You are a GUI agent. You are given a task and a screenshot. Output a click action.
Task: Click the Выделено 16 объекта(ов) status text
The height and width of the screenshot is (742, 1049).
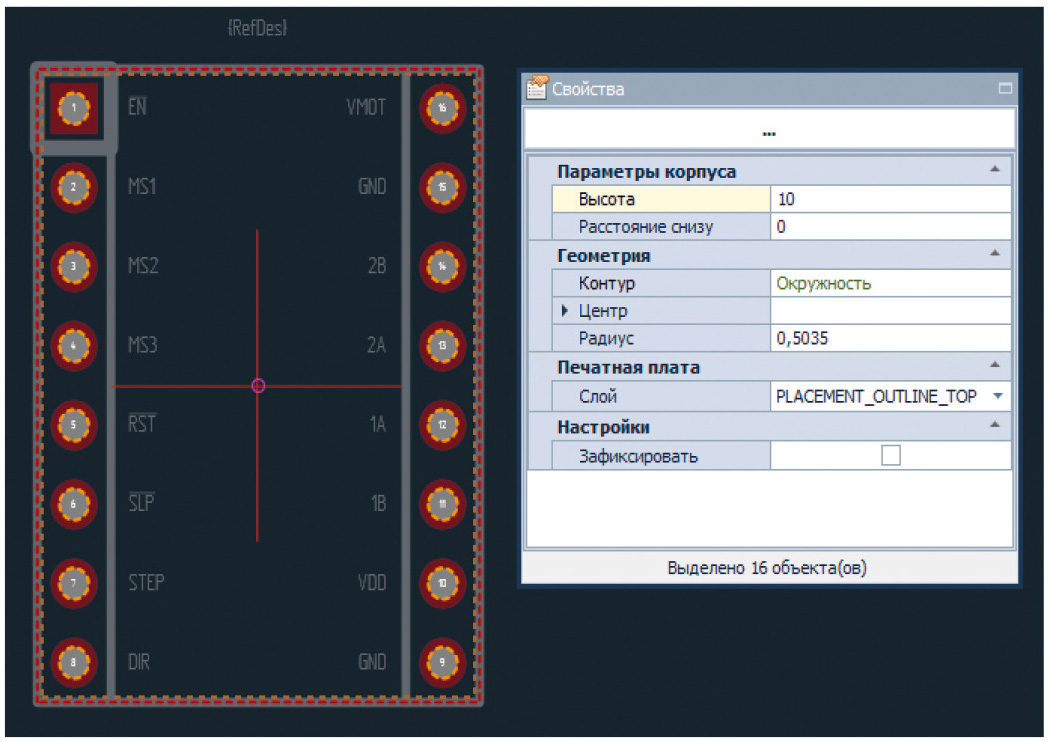point(767,568)
